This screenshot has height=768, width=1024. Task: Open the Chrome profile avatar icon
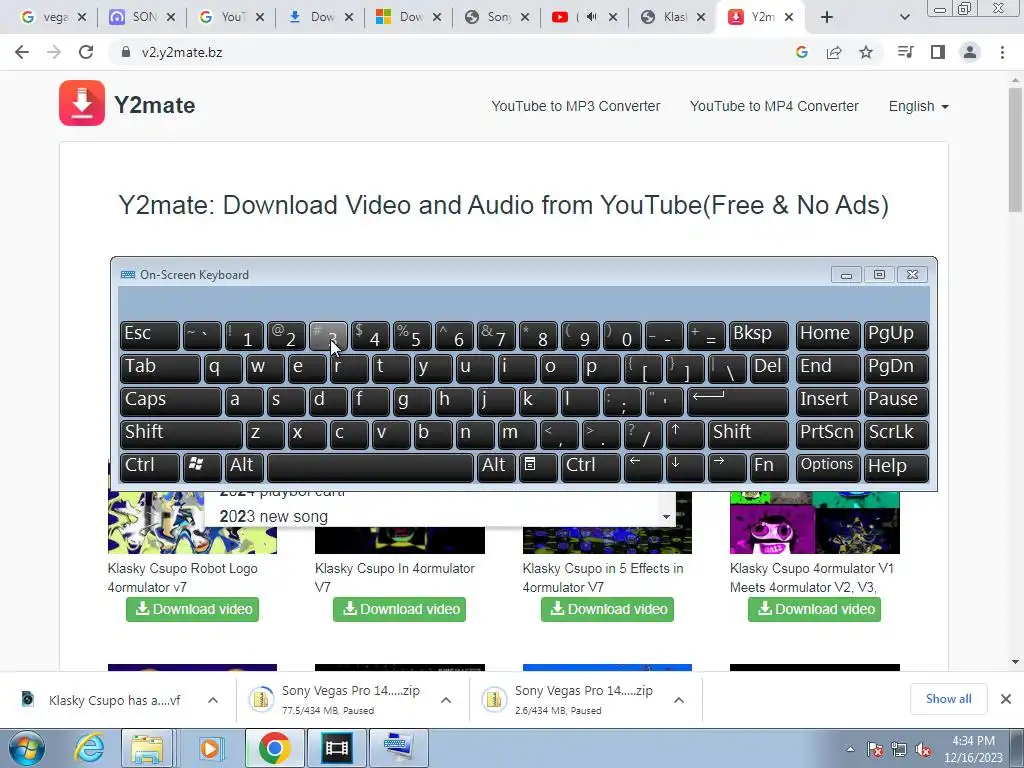pyautogui.click(x=970, y=52)
